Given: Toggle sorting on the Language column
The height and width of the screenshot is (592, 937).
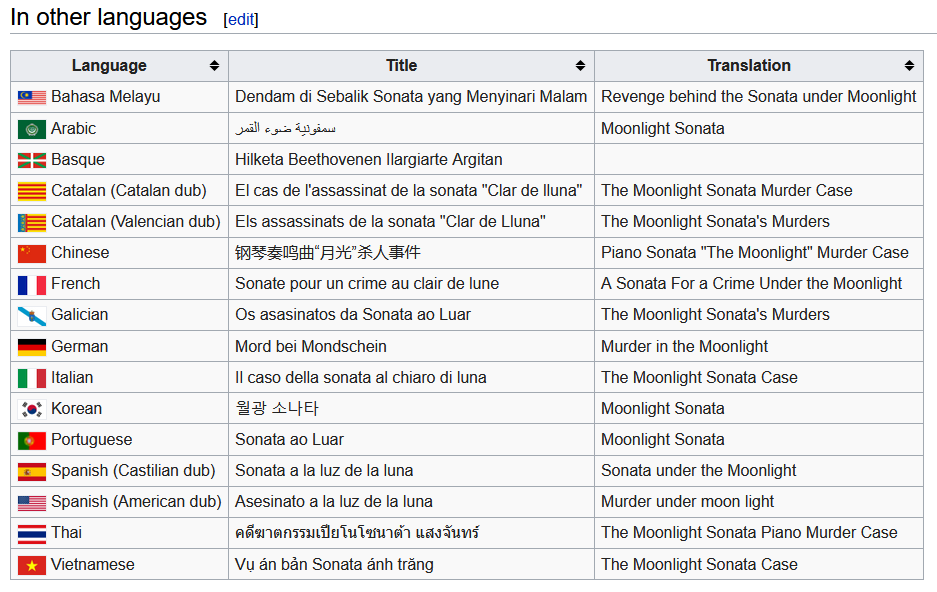Looking at the screenshot, I should tap(213, 65).
